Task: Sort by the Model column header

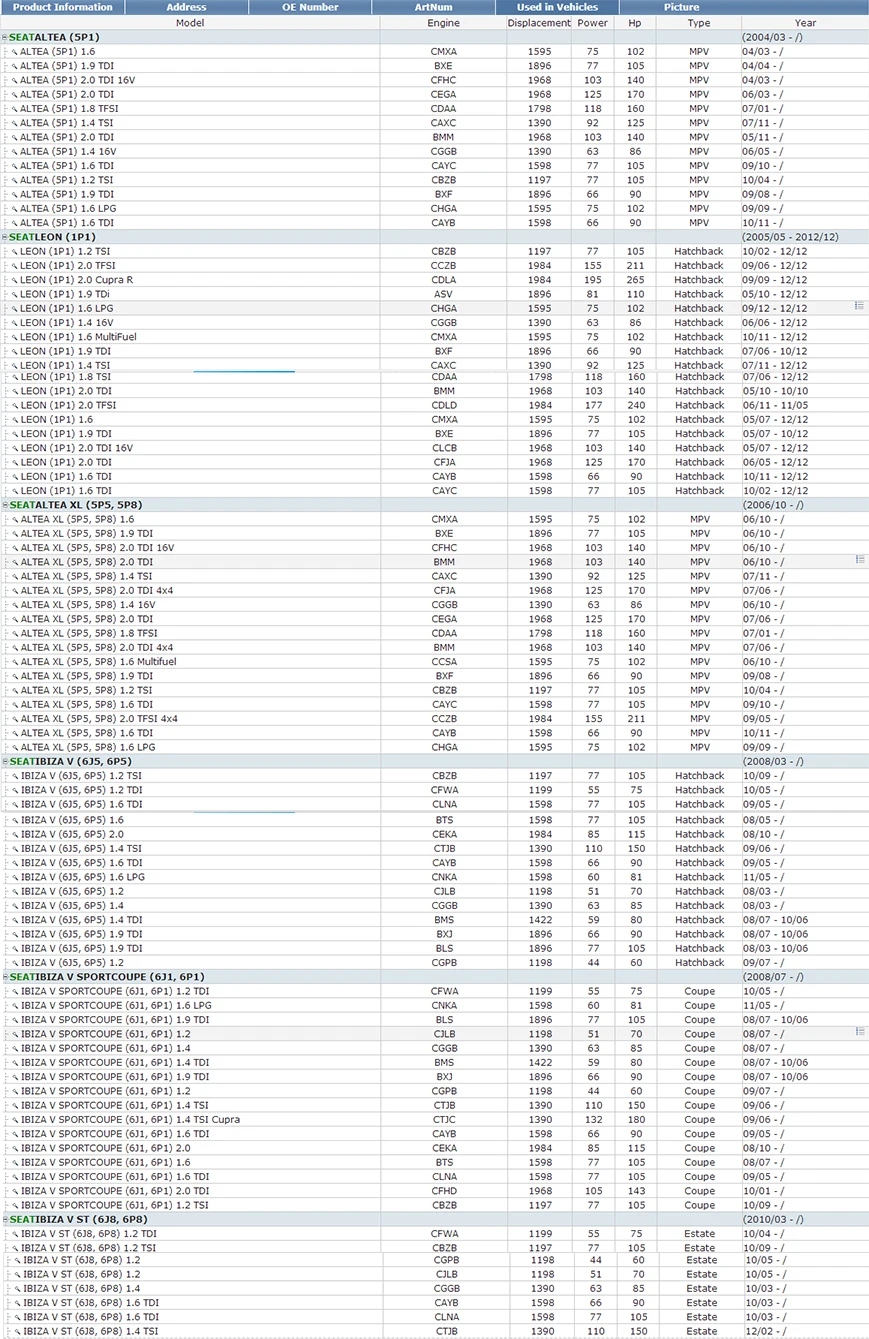Action: [x=190, y=22]
